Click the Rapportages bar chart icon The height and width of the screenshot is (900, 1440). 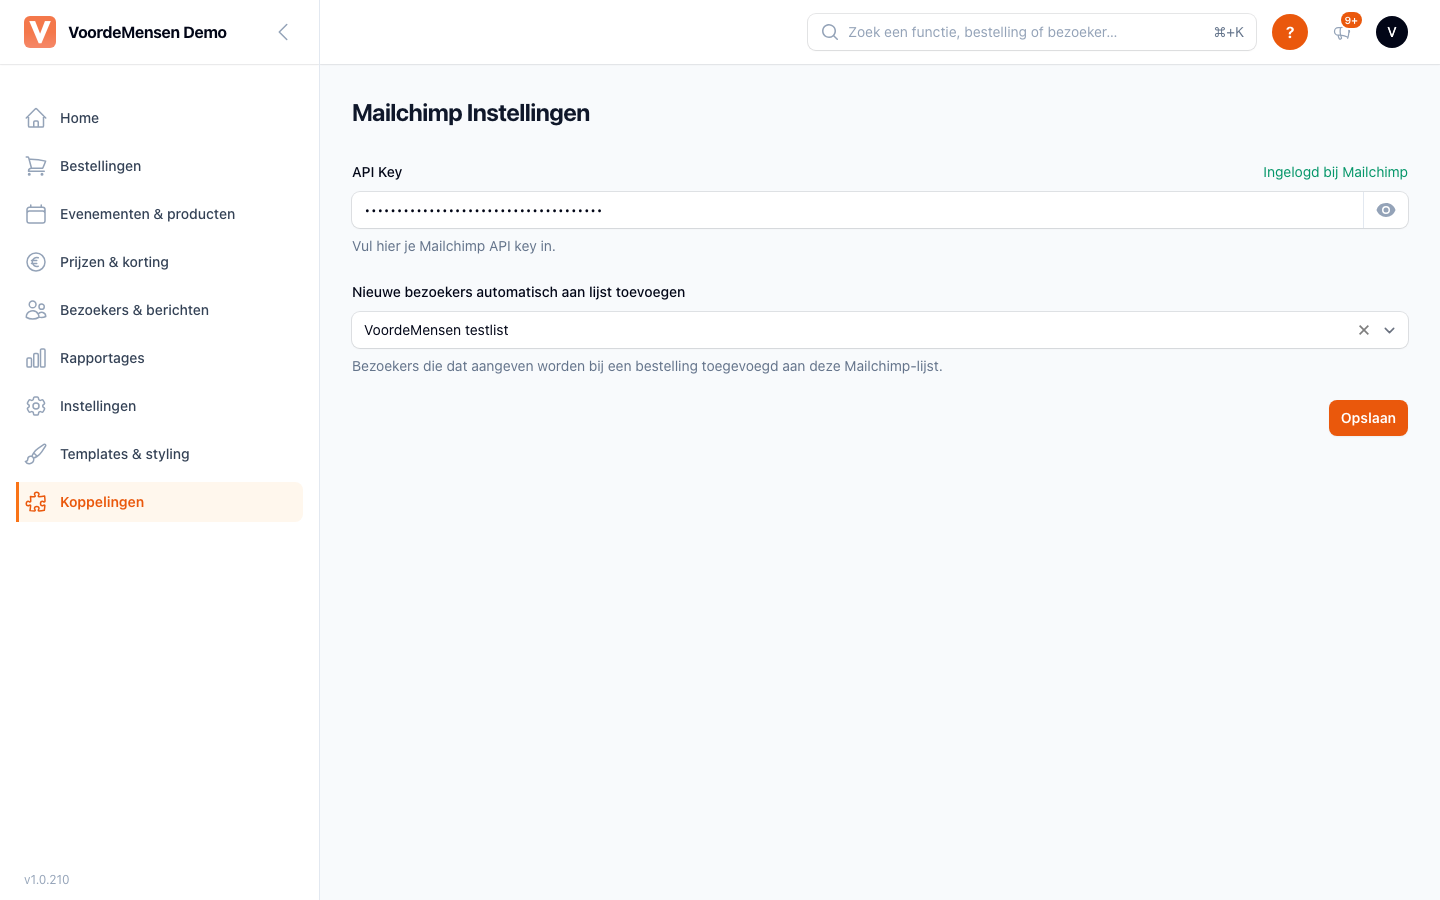pos(36,358)
